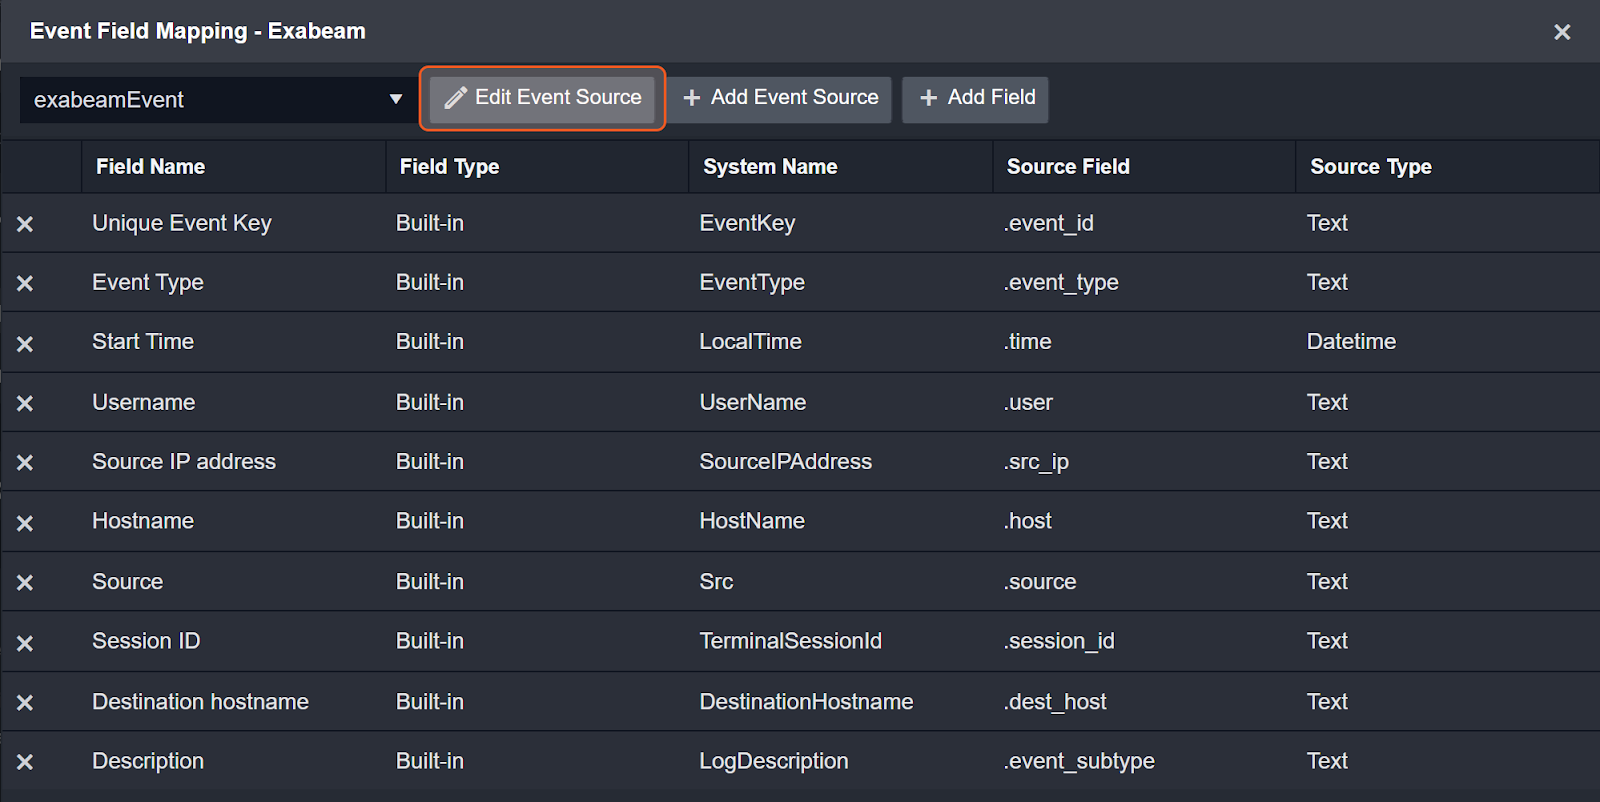Screen dimensions: 1600x802
Task: Select the Session ID field name
Action: click(x=146, y=641)
